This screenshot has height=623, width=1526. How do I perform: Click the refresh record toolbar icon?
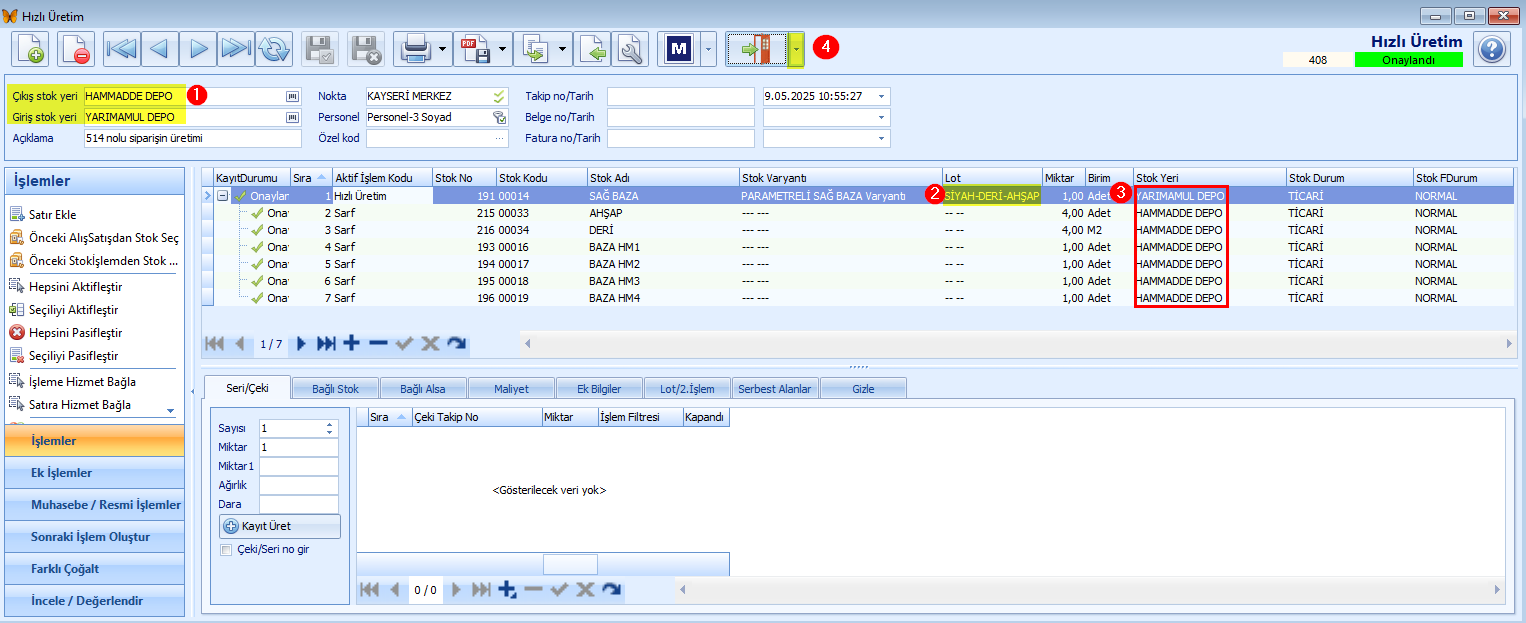[274, 49]
